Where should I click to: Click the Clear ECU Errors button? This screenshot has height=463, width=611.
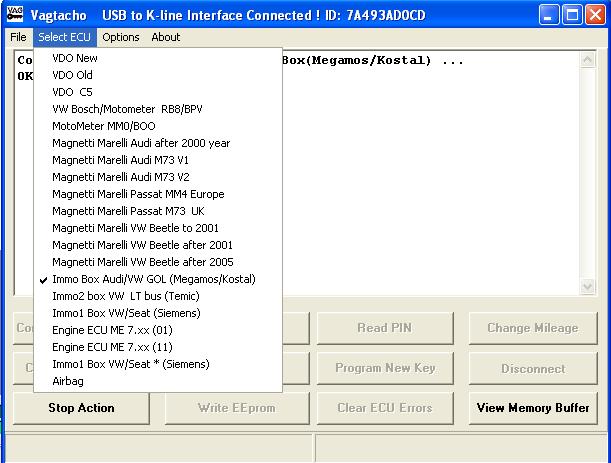click(385, 408)
